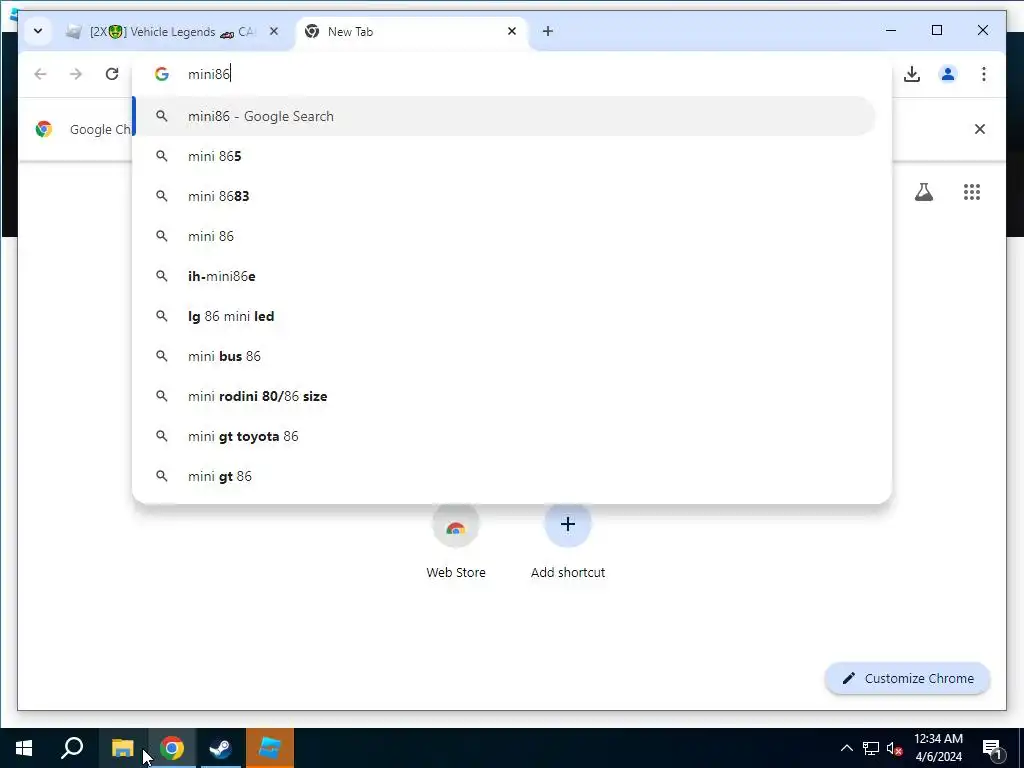Dismiss the Google Chrome info bar
The width and height of the screenshot is (1024, 768).
(980, 129)
